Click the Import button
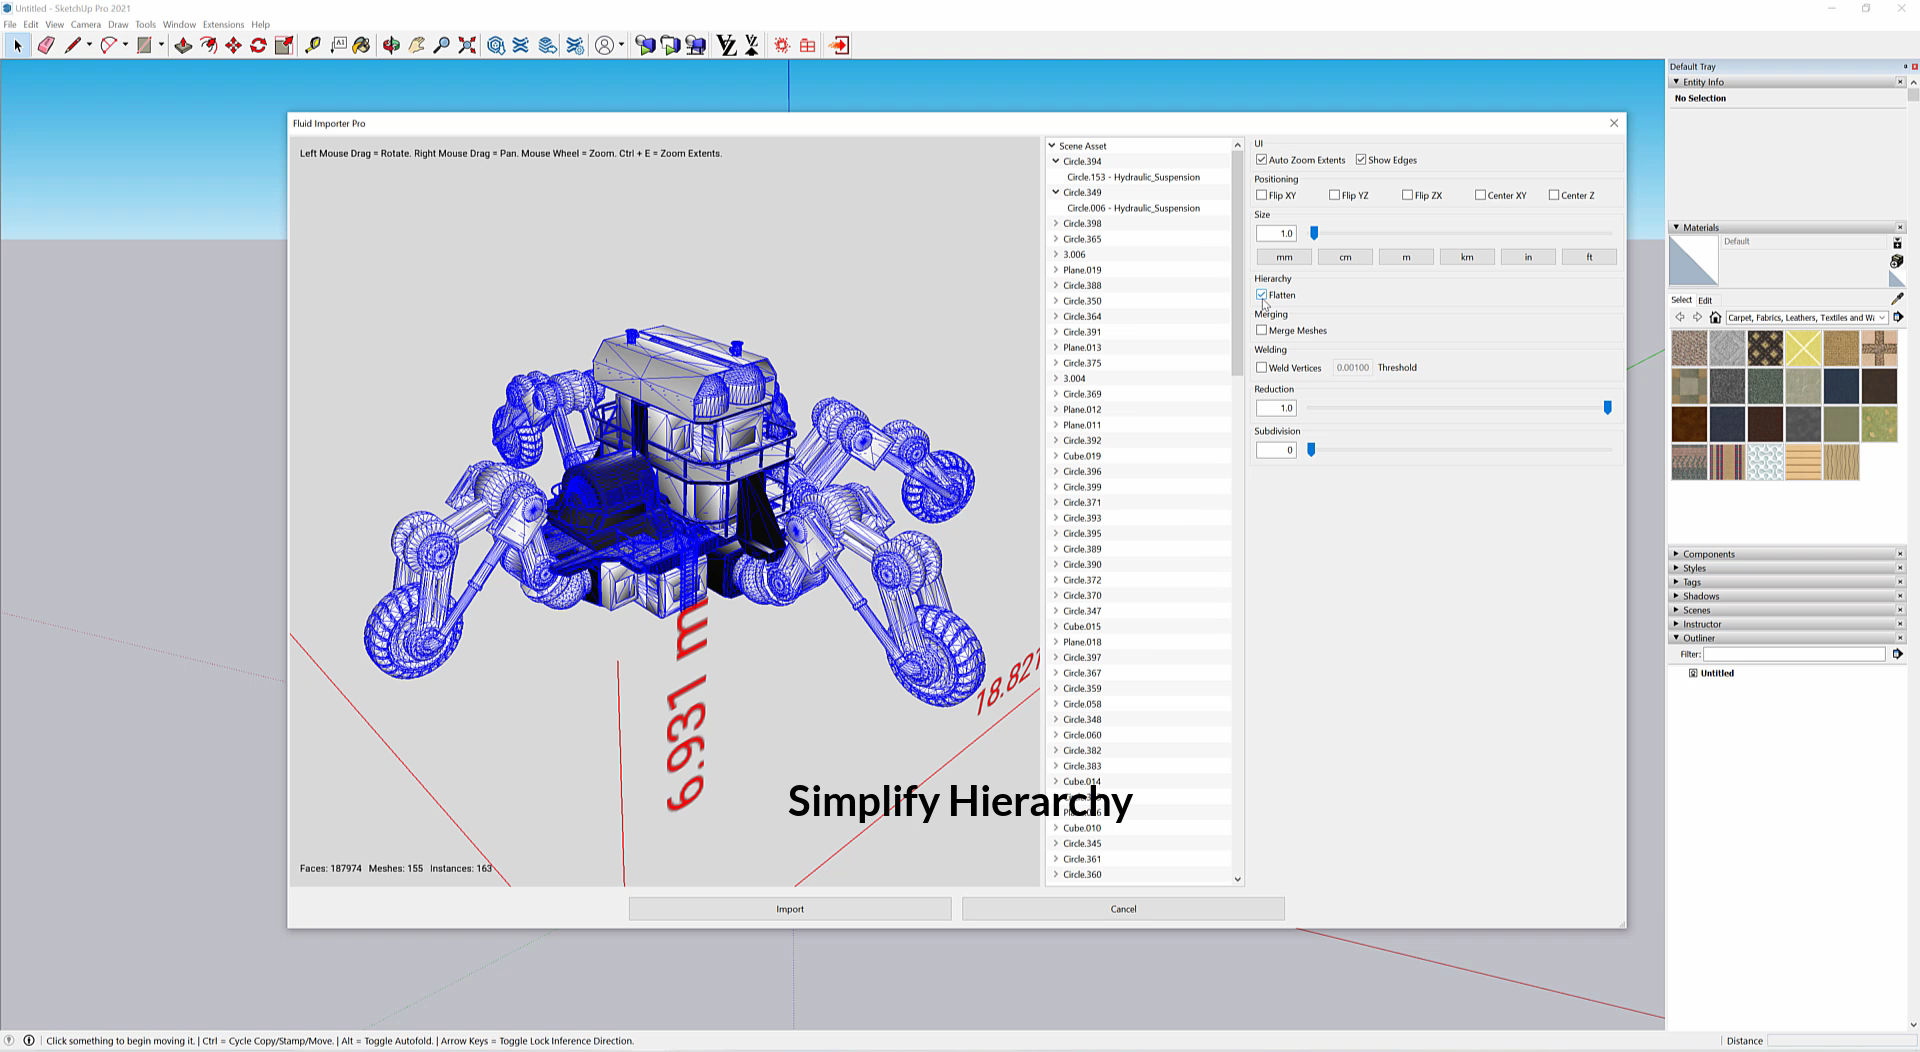 pyautogui.click(x=790, y=909)
